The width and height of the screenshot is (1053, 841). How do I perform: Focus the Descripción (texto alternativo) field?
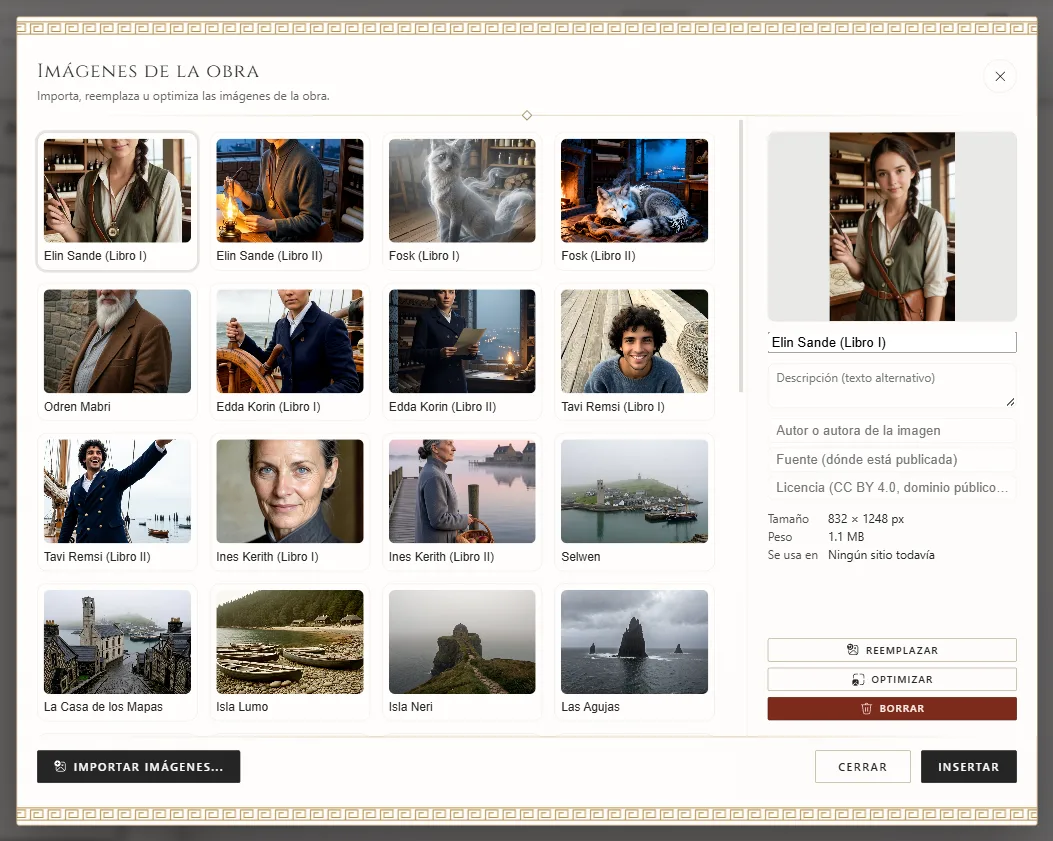coord(892,385)
